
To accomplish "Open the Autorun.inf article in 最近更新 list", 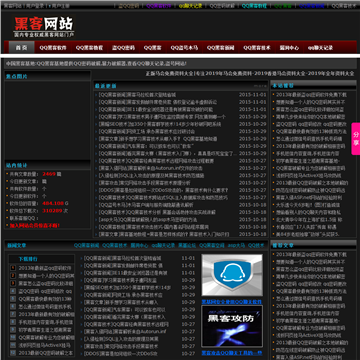I will tap(151, 168).
